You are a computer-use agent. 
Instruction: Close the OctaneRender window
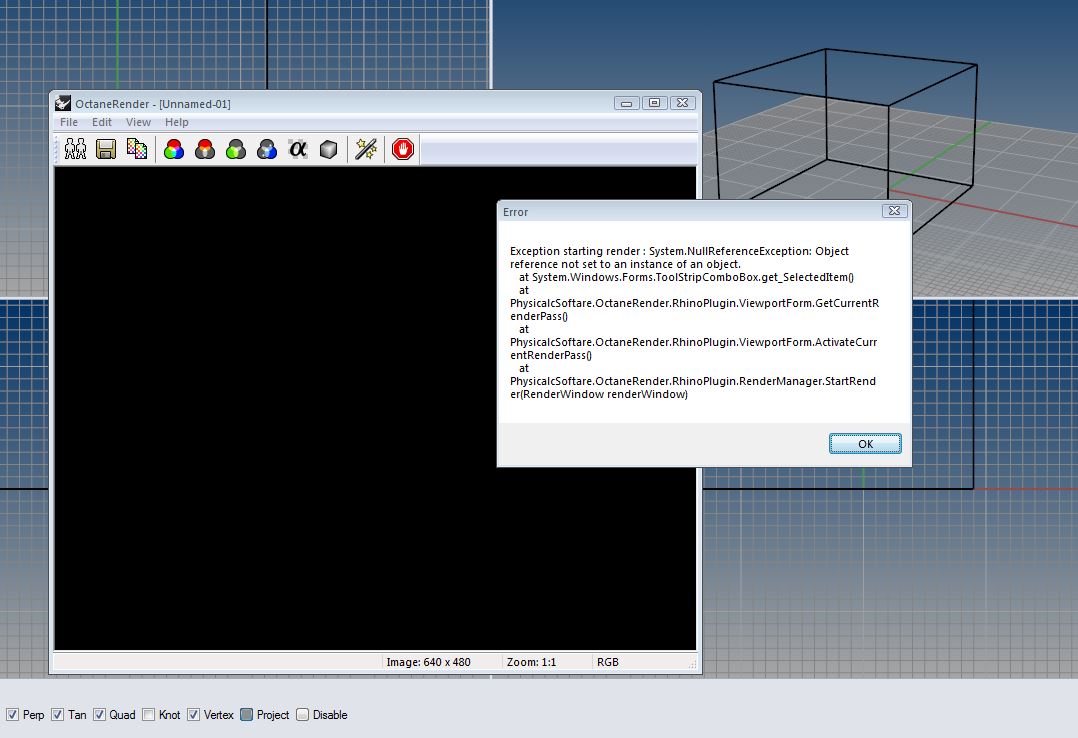pos(683,103)
